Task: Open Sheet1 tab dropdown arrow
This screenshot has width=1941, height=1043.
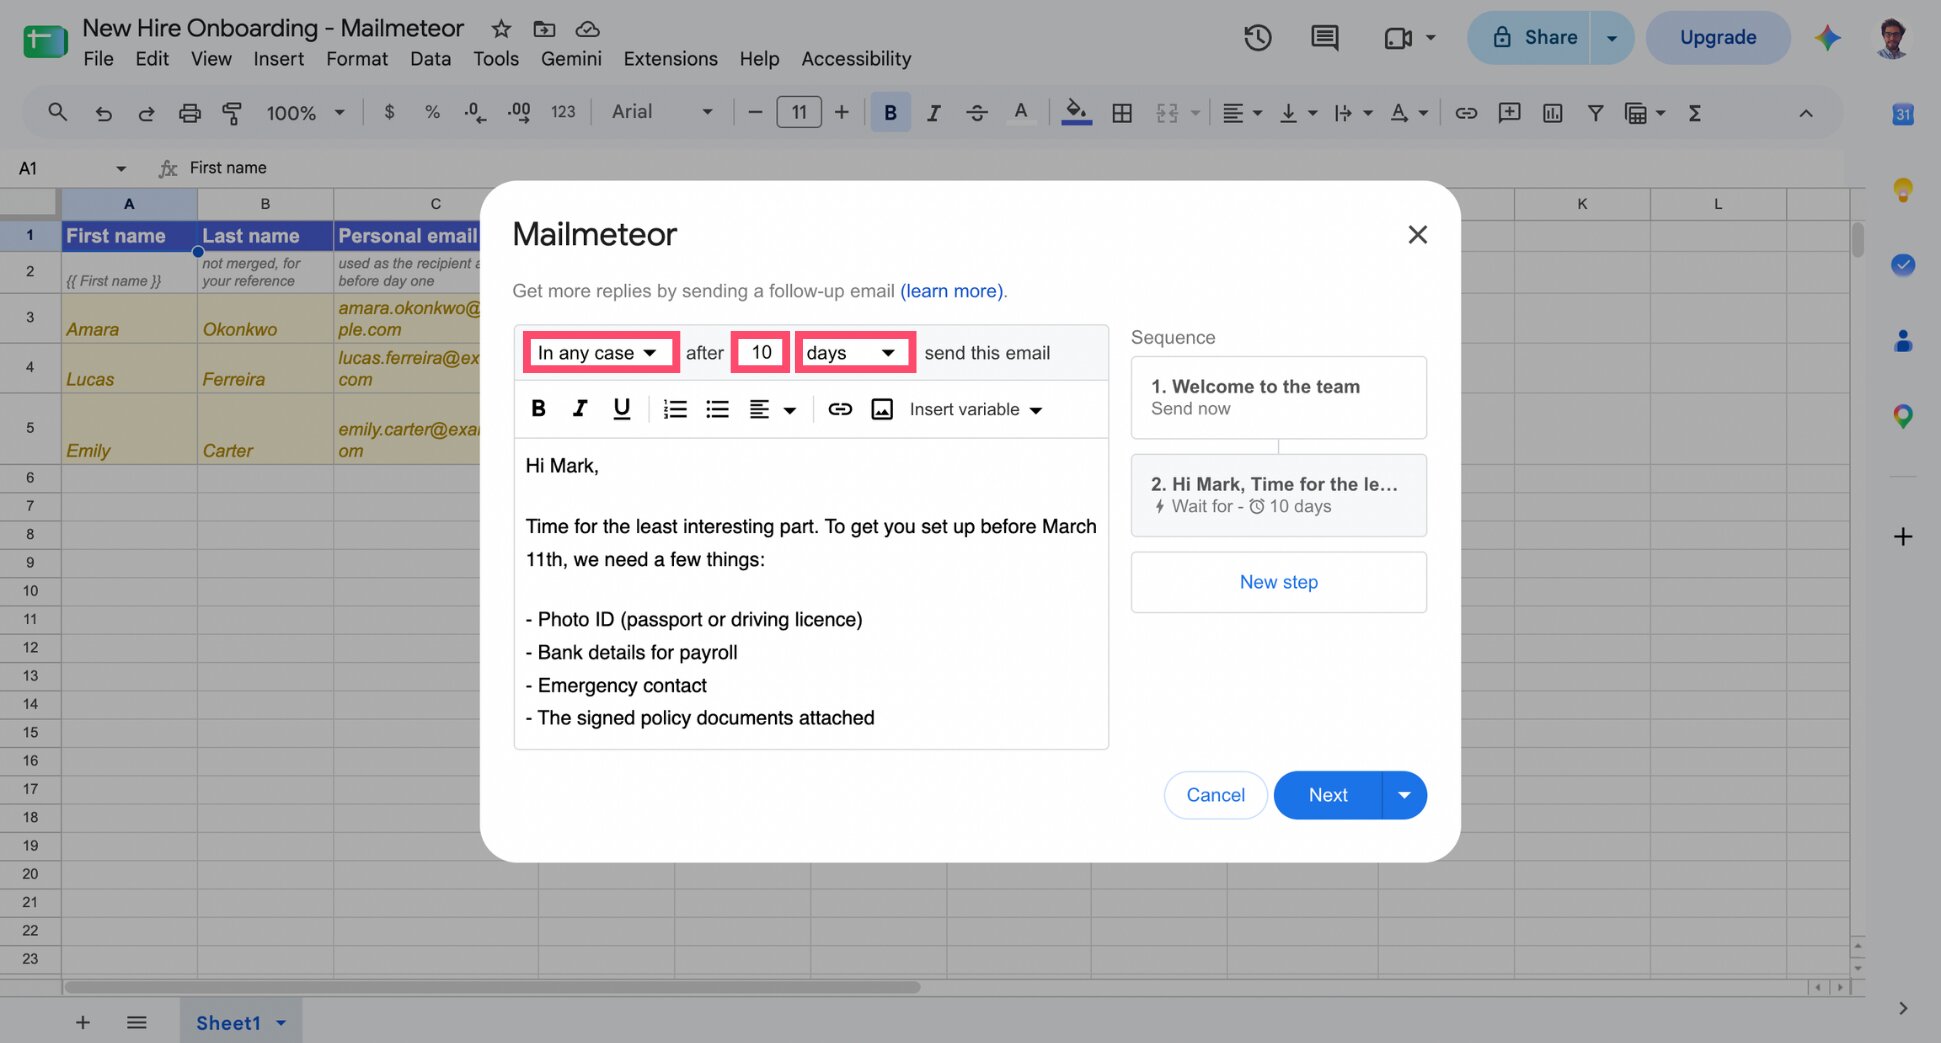Action: point(281,1022)
